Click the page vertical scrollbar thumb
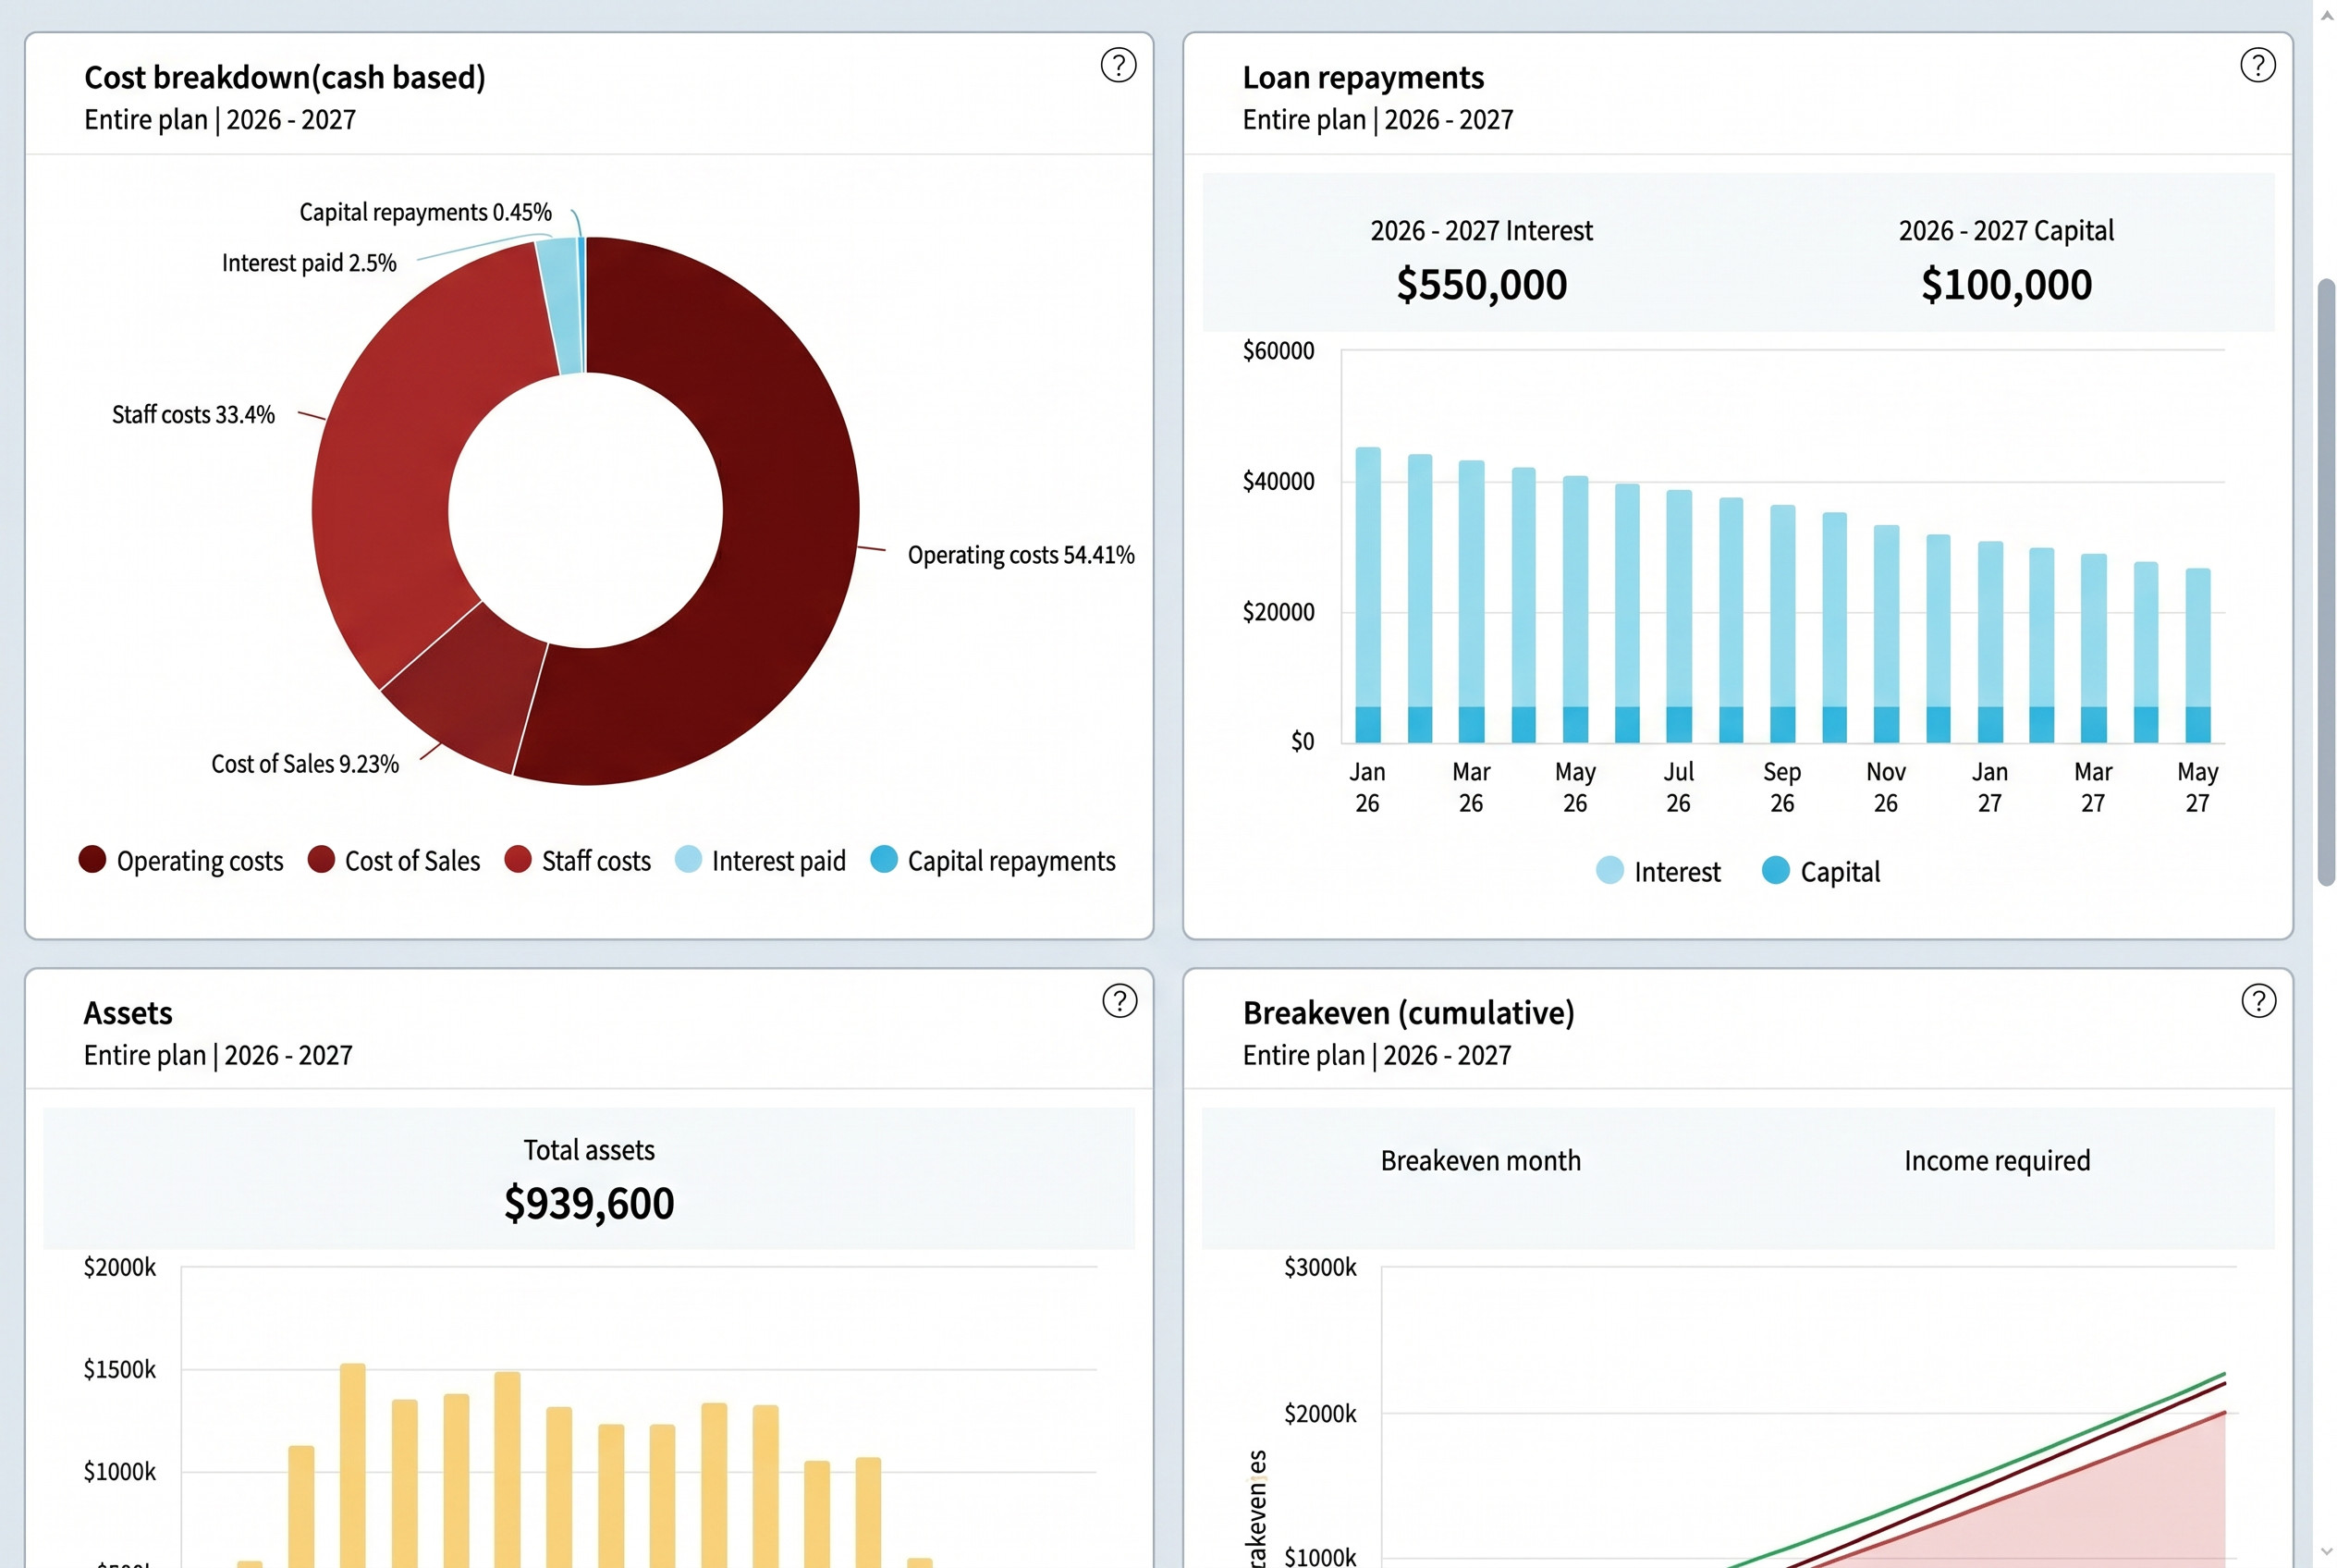This screenshot has height=1568, width=2337. coord(2326,583)
